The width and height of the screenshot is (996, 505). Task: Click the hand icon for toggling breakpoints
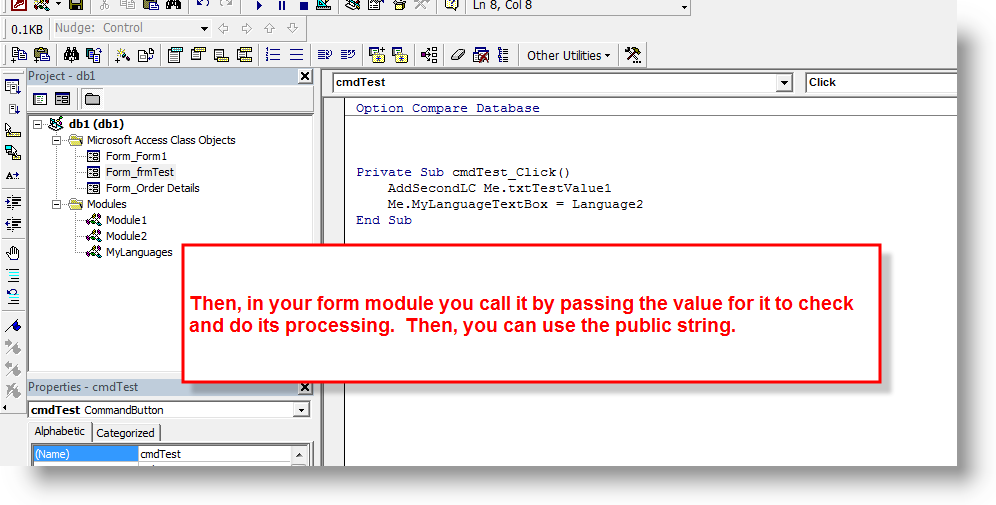(13, 252)
